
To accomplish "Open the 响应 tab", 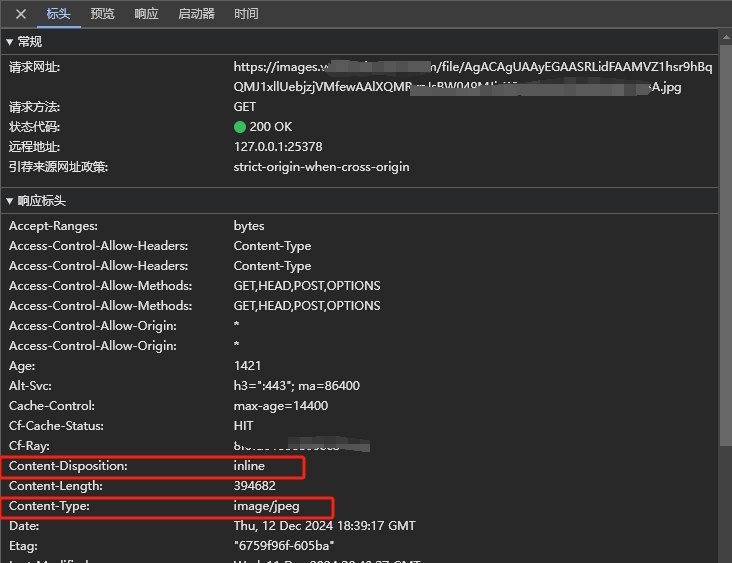I will 146,14.
